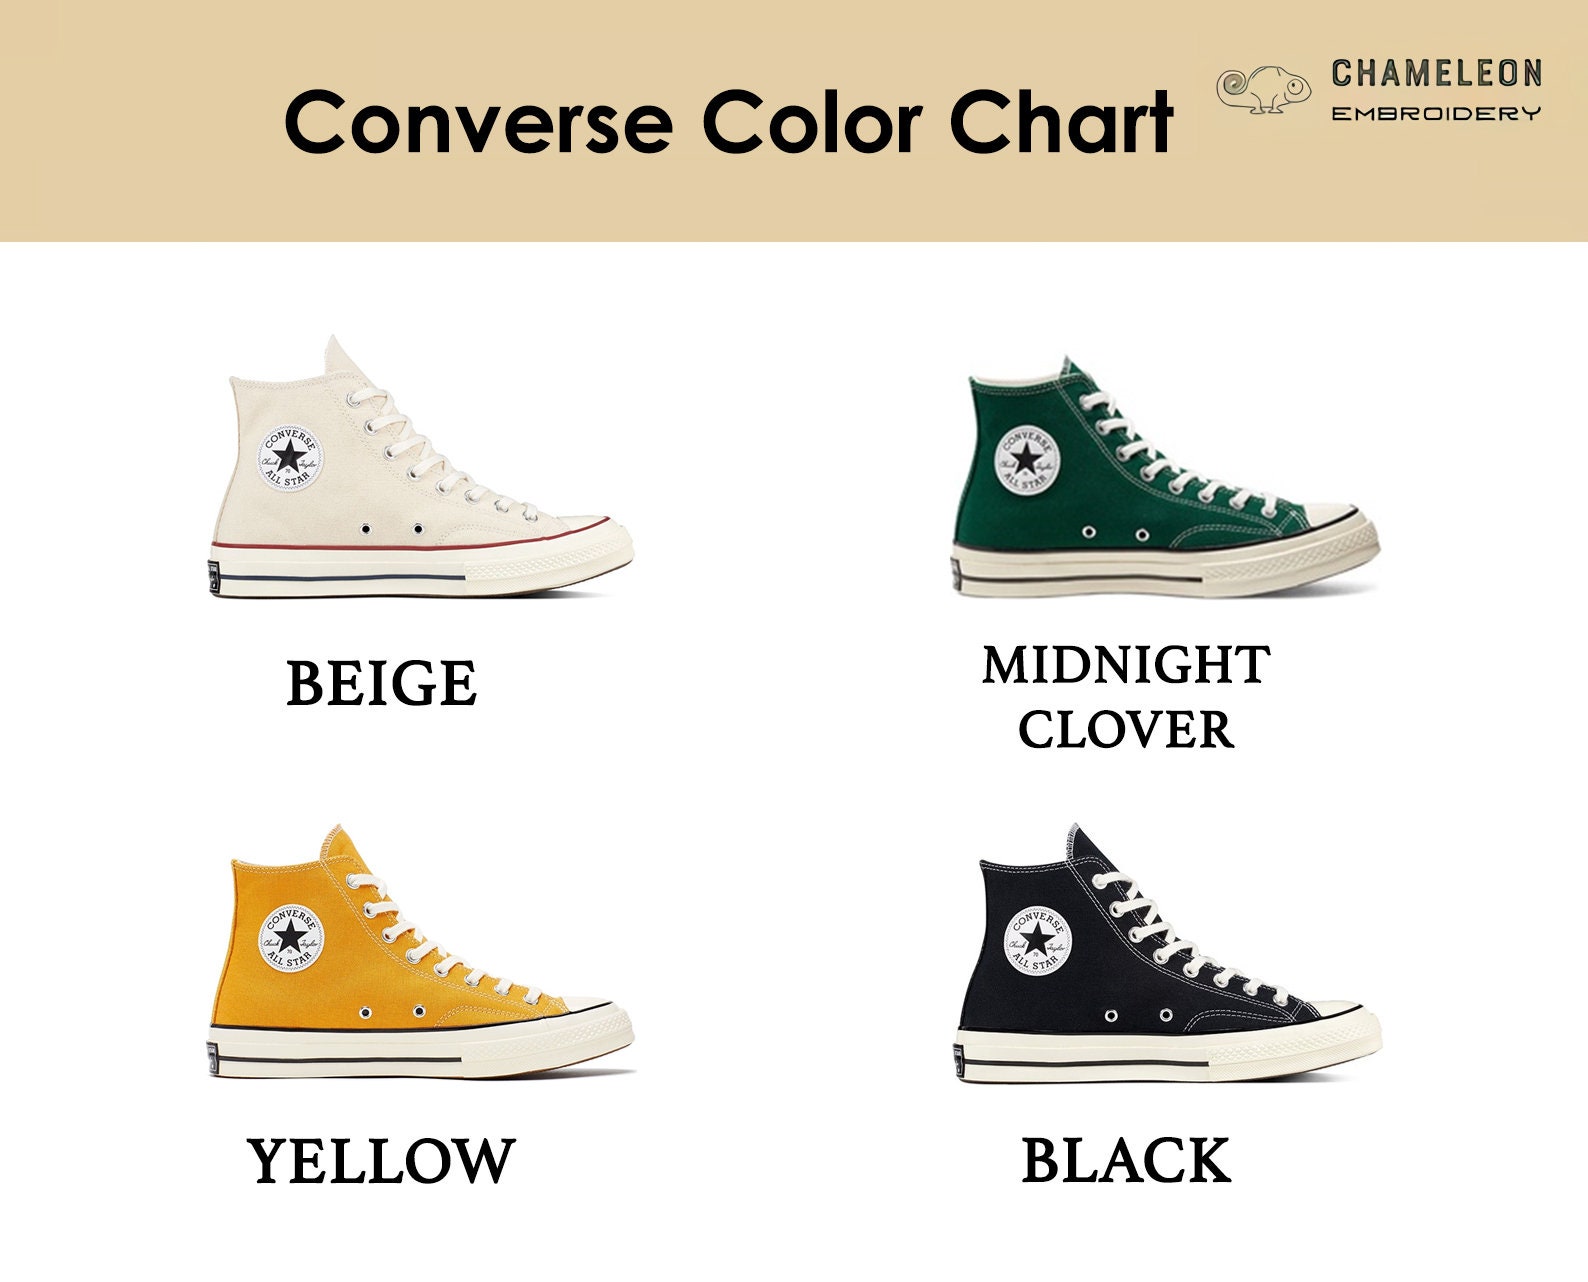Viewport: 1588px width, 1282px height.
Task: Click the All Star patch on beige shoe
Action: (291, 457)
